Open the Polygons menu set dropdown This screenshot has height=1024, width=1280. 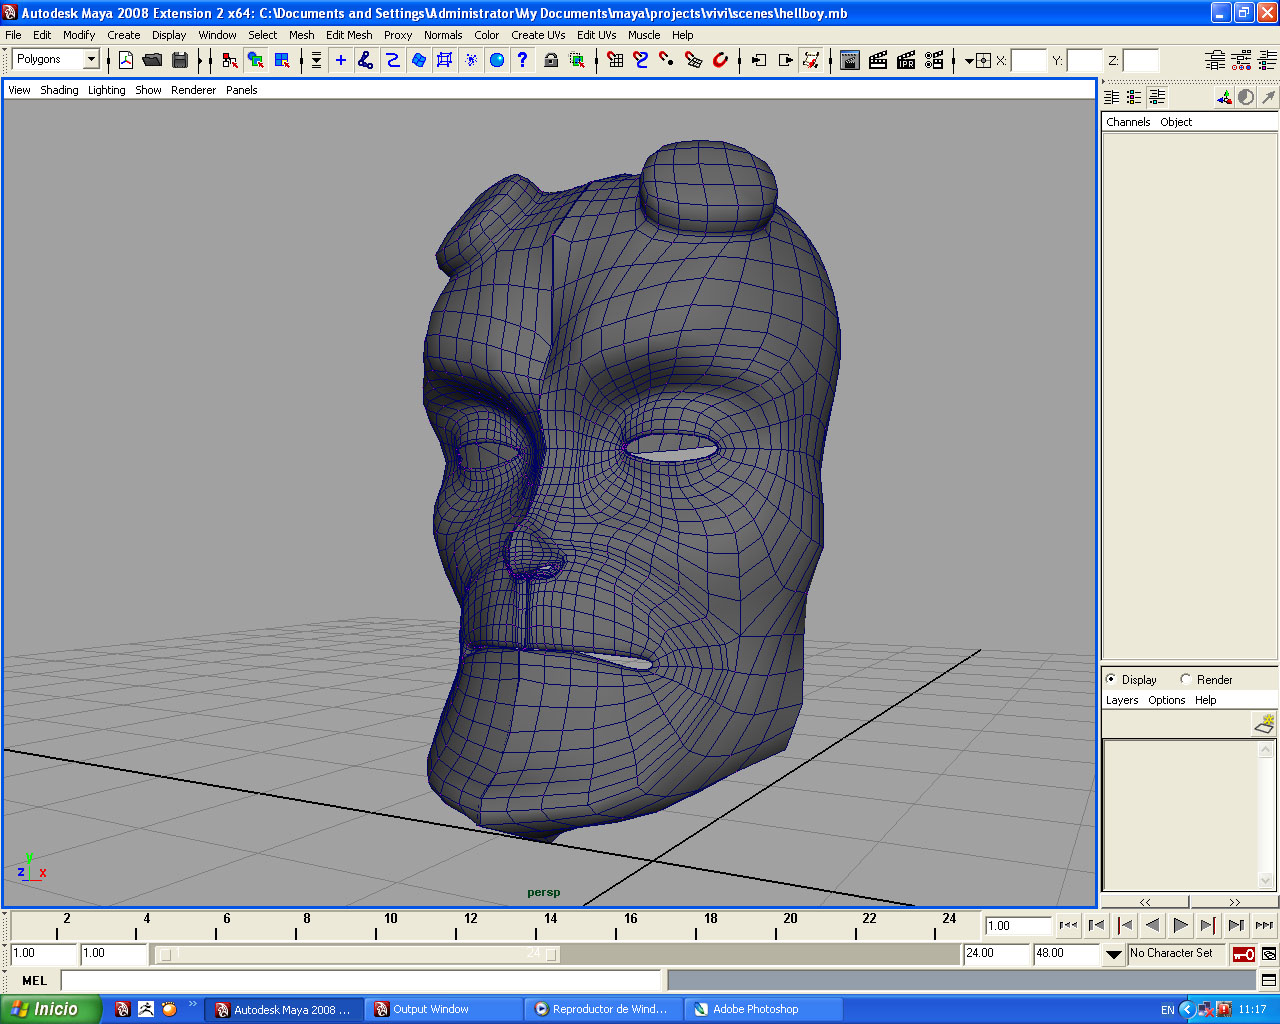(x=91, y=60)
